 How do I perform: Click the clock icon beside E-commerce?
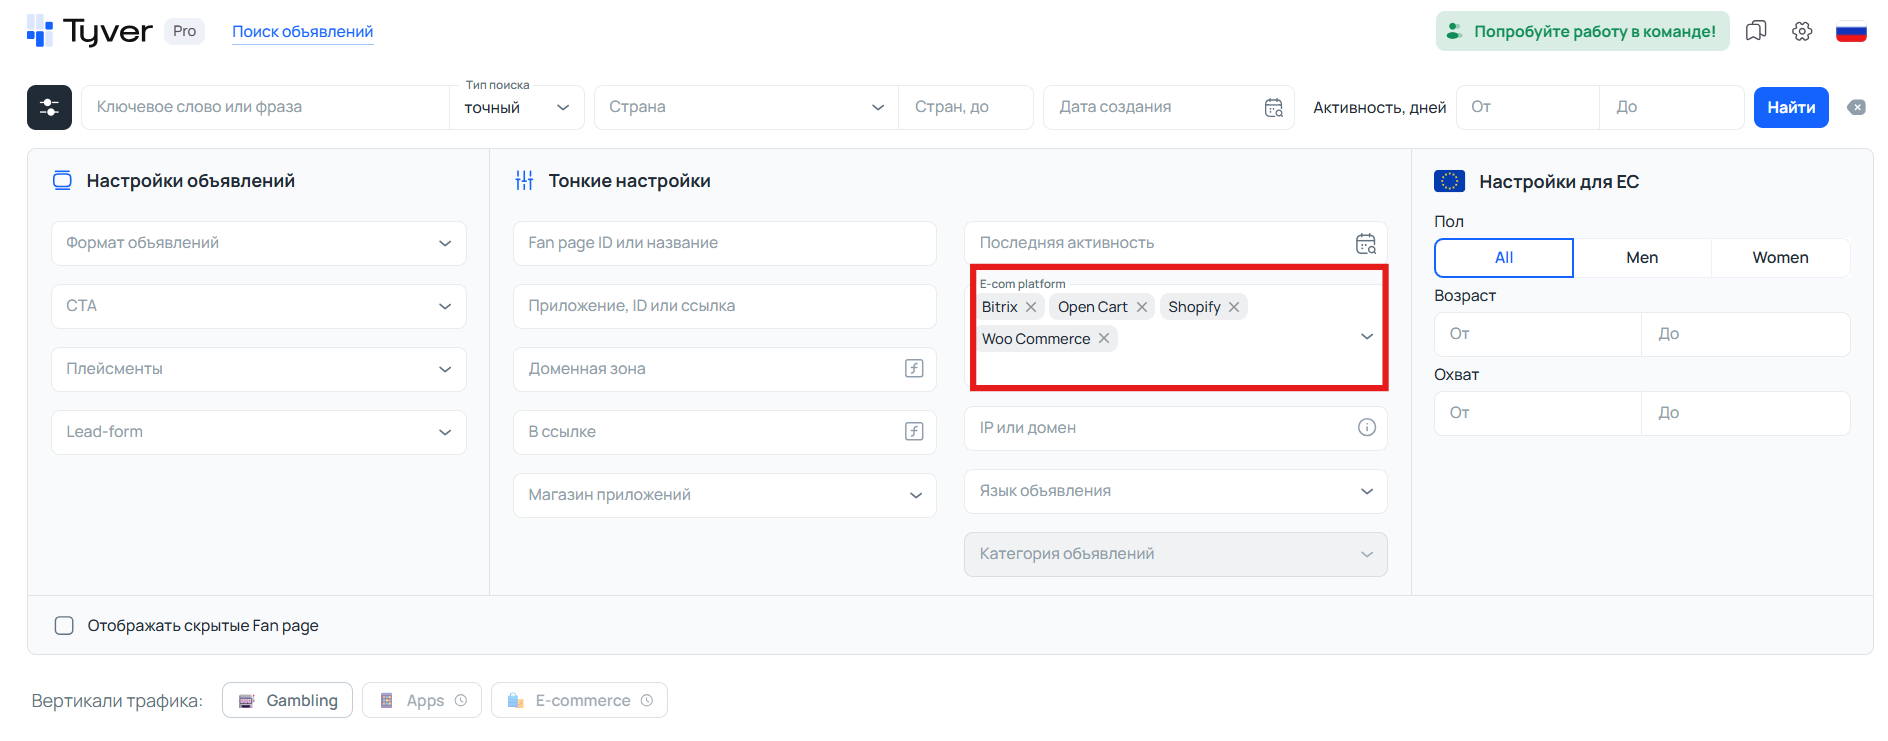tap(647, 700)
